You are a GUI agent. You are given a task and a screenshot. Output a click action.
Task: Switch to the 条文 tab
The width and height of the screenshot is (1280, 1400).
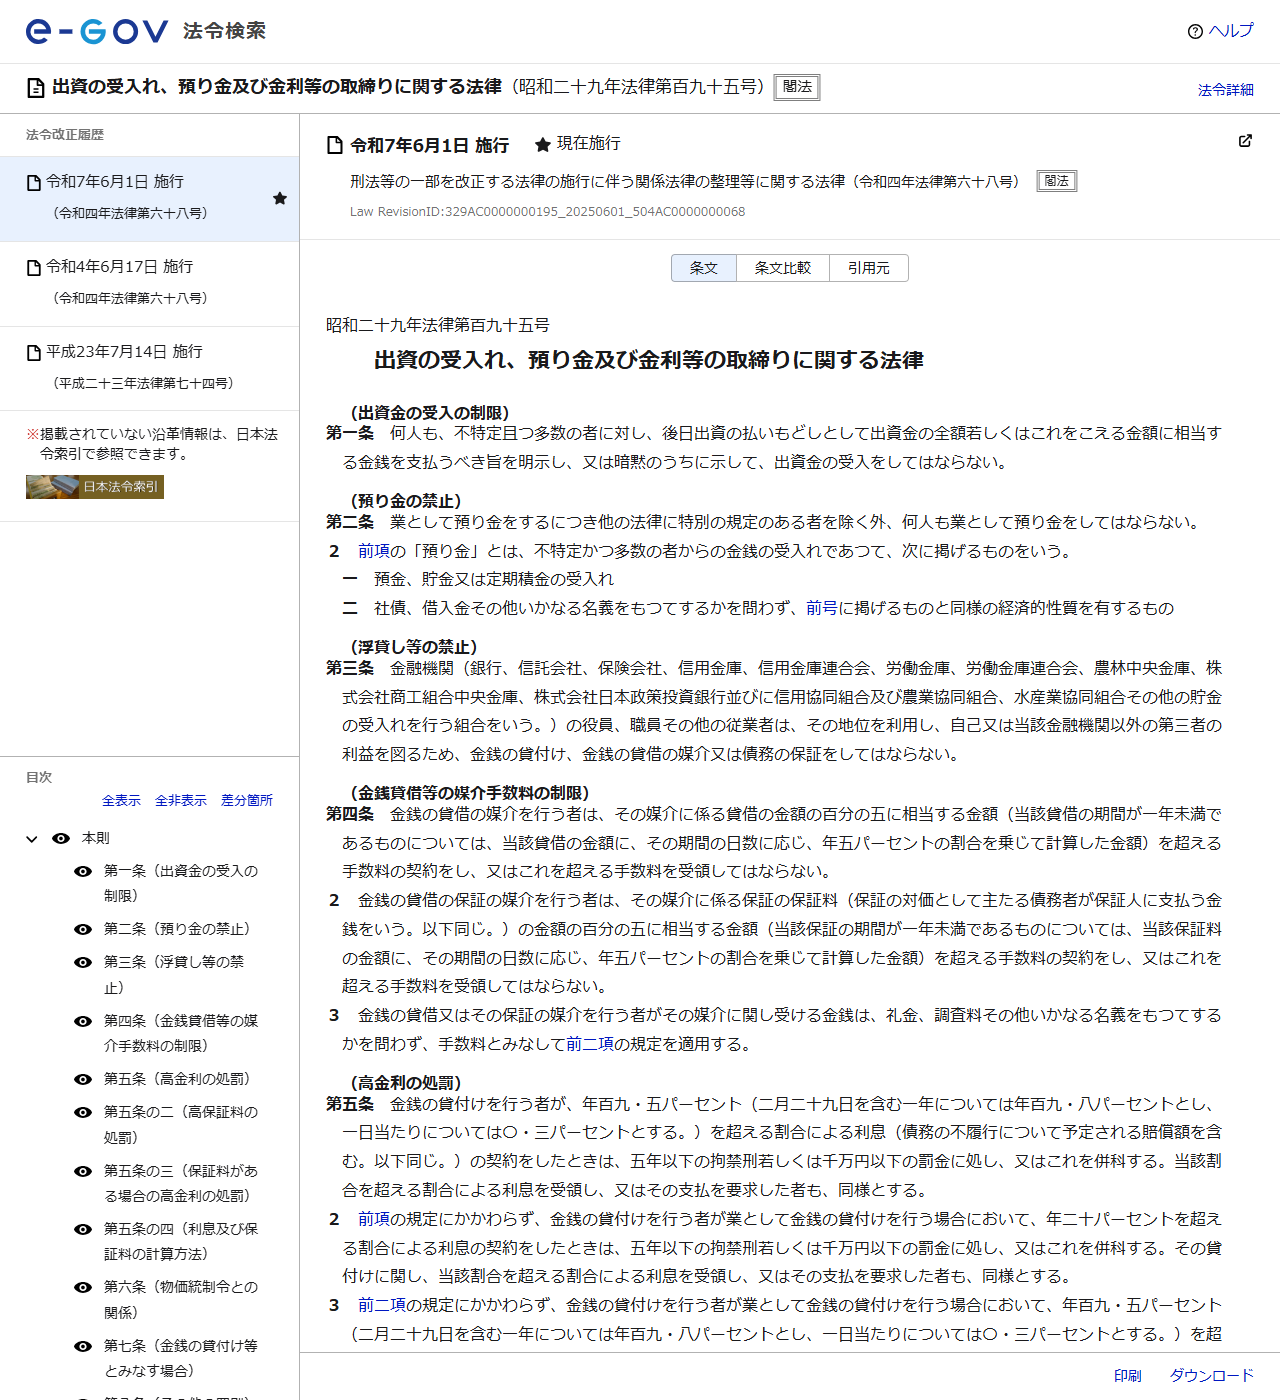704,268
